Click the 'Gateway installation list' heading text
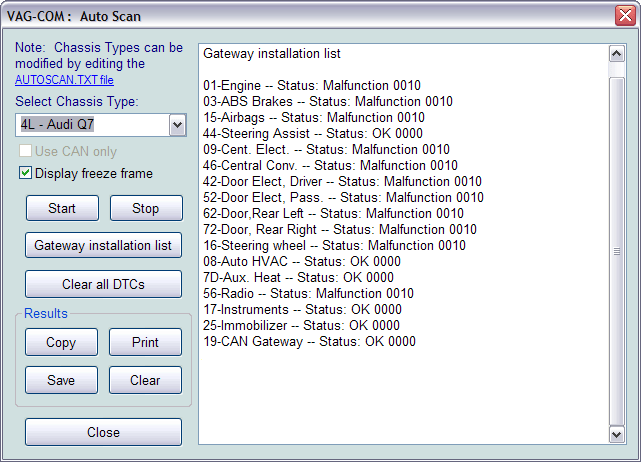The image size is (641, 462). pyautogui.click(x=272, y=54)
